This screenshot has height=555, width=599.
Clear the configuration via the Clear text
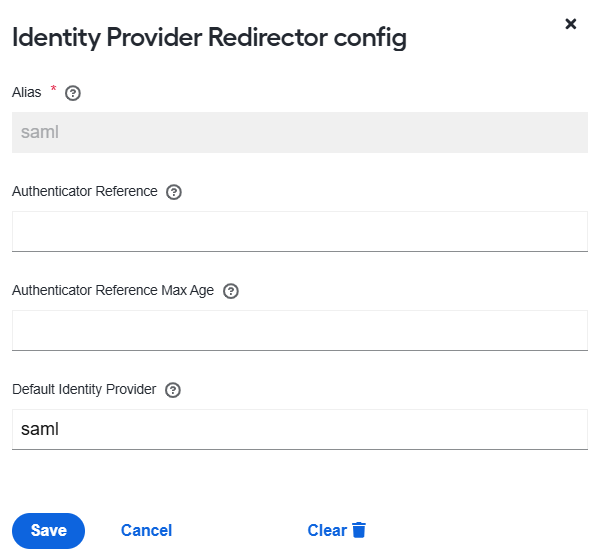coord(327,531)
